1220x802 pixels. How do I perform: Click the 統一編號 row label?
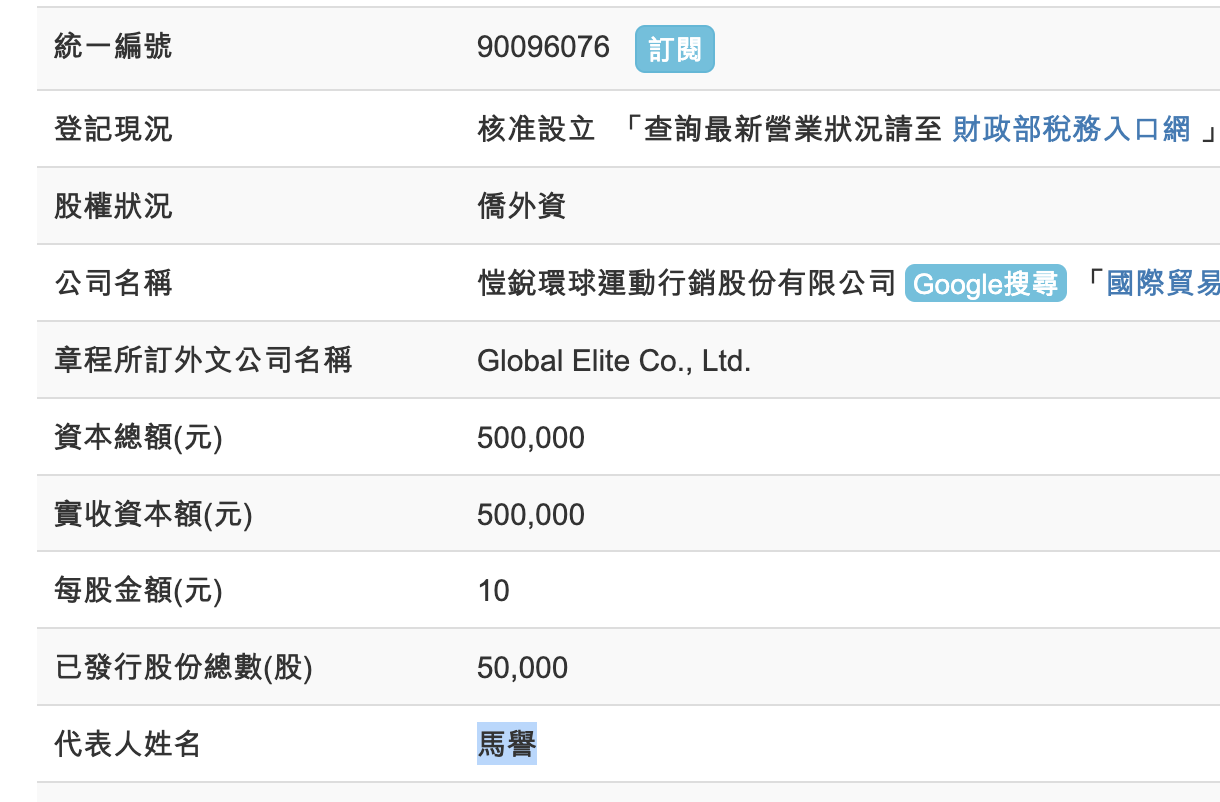point(113,47)
